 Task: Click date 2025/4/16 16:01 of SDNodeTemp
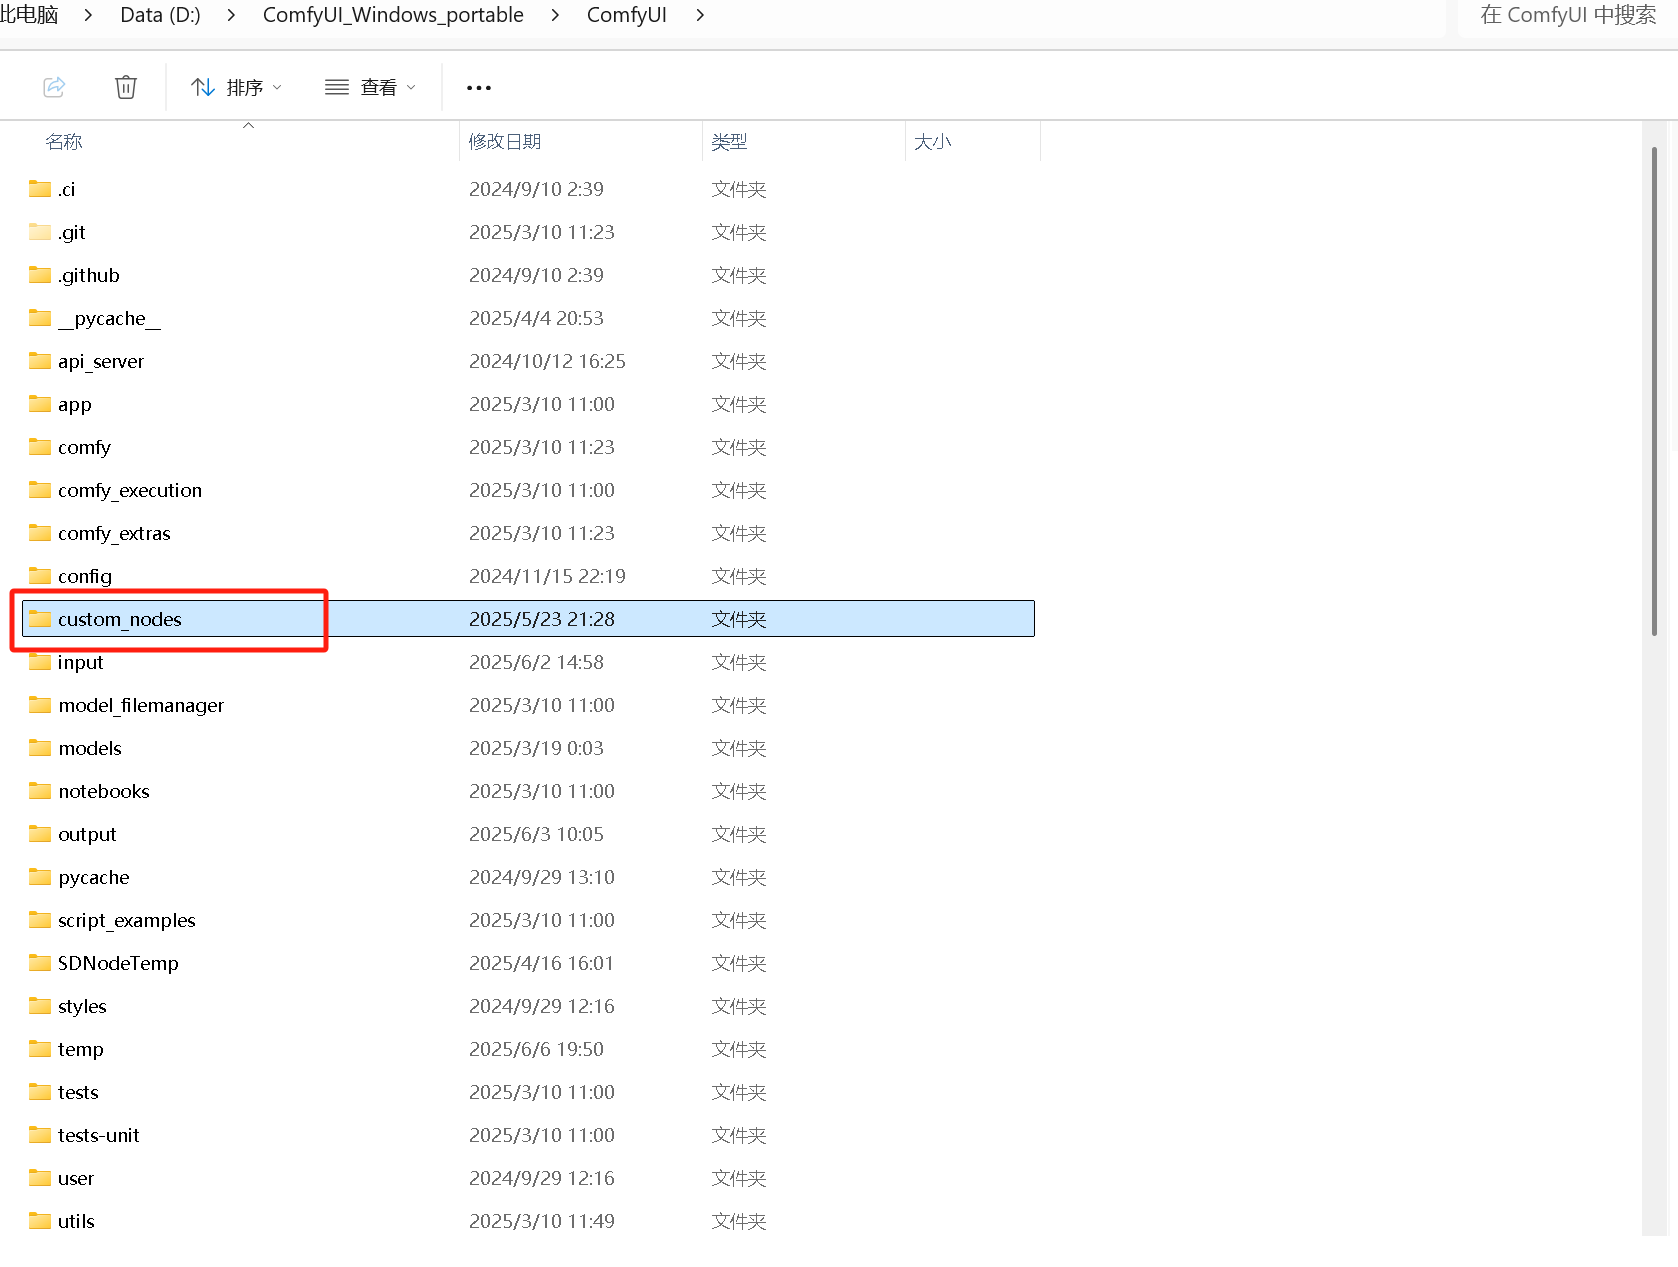point(541,963)
